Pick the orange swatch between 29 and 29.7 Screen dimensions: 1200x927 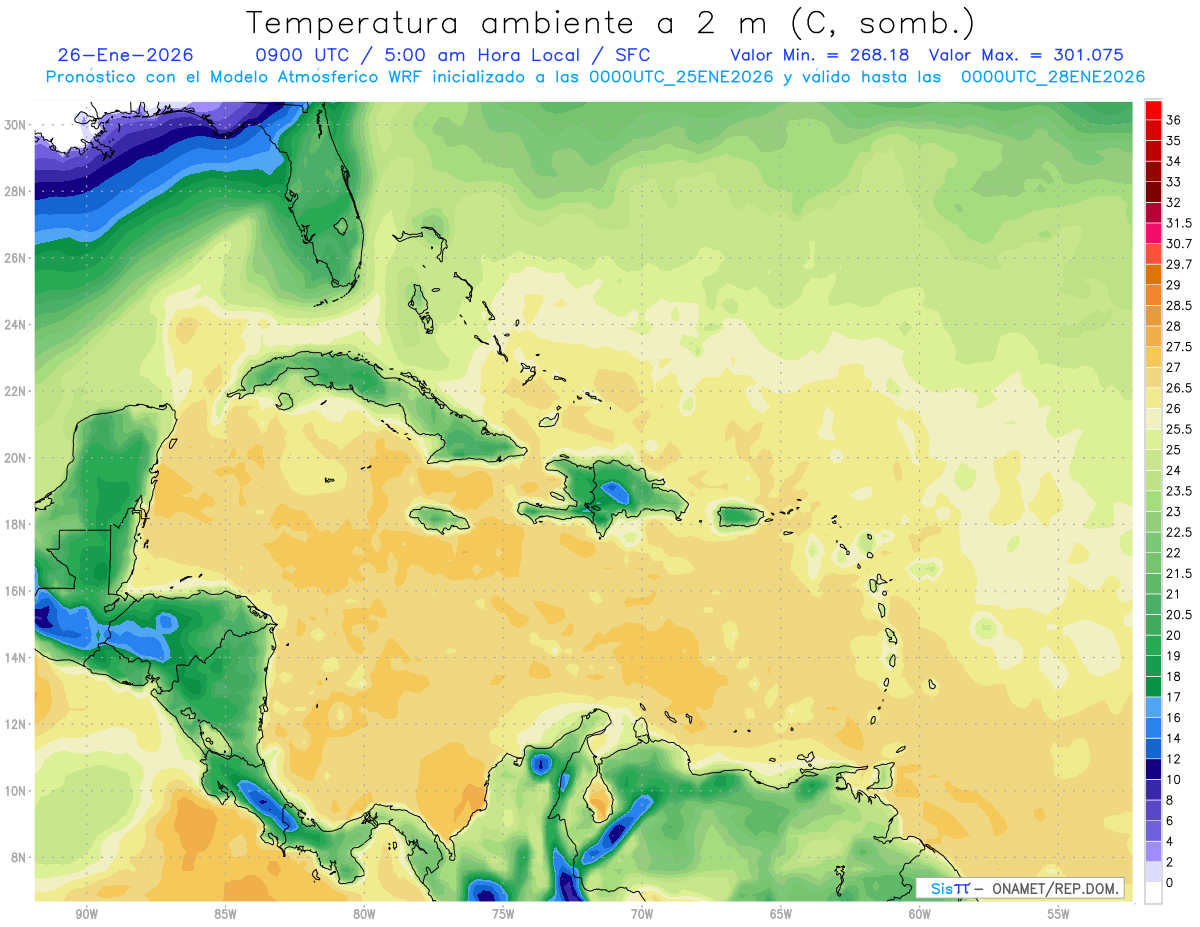click(x=1153, y=275)
